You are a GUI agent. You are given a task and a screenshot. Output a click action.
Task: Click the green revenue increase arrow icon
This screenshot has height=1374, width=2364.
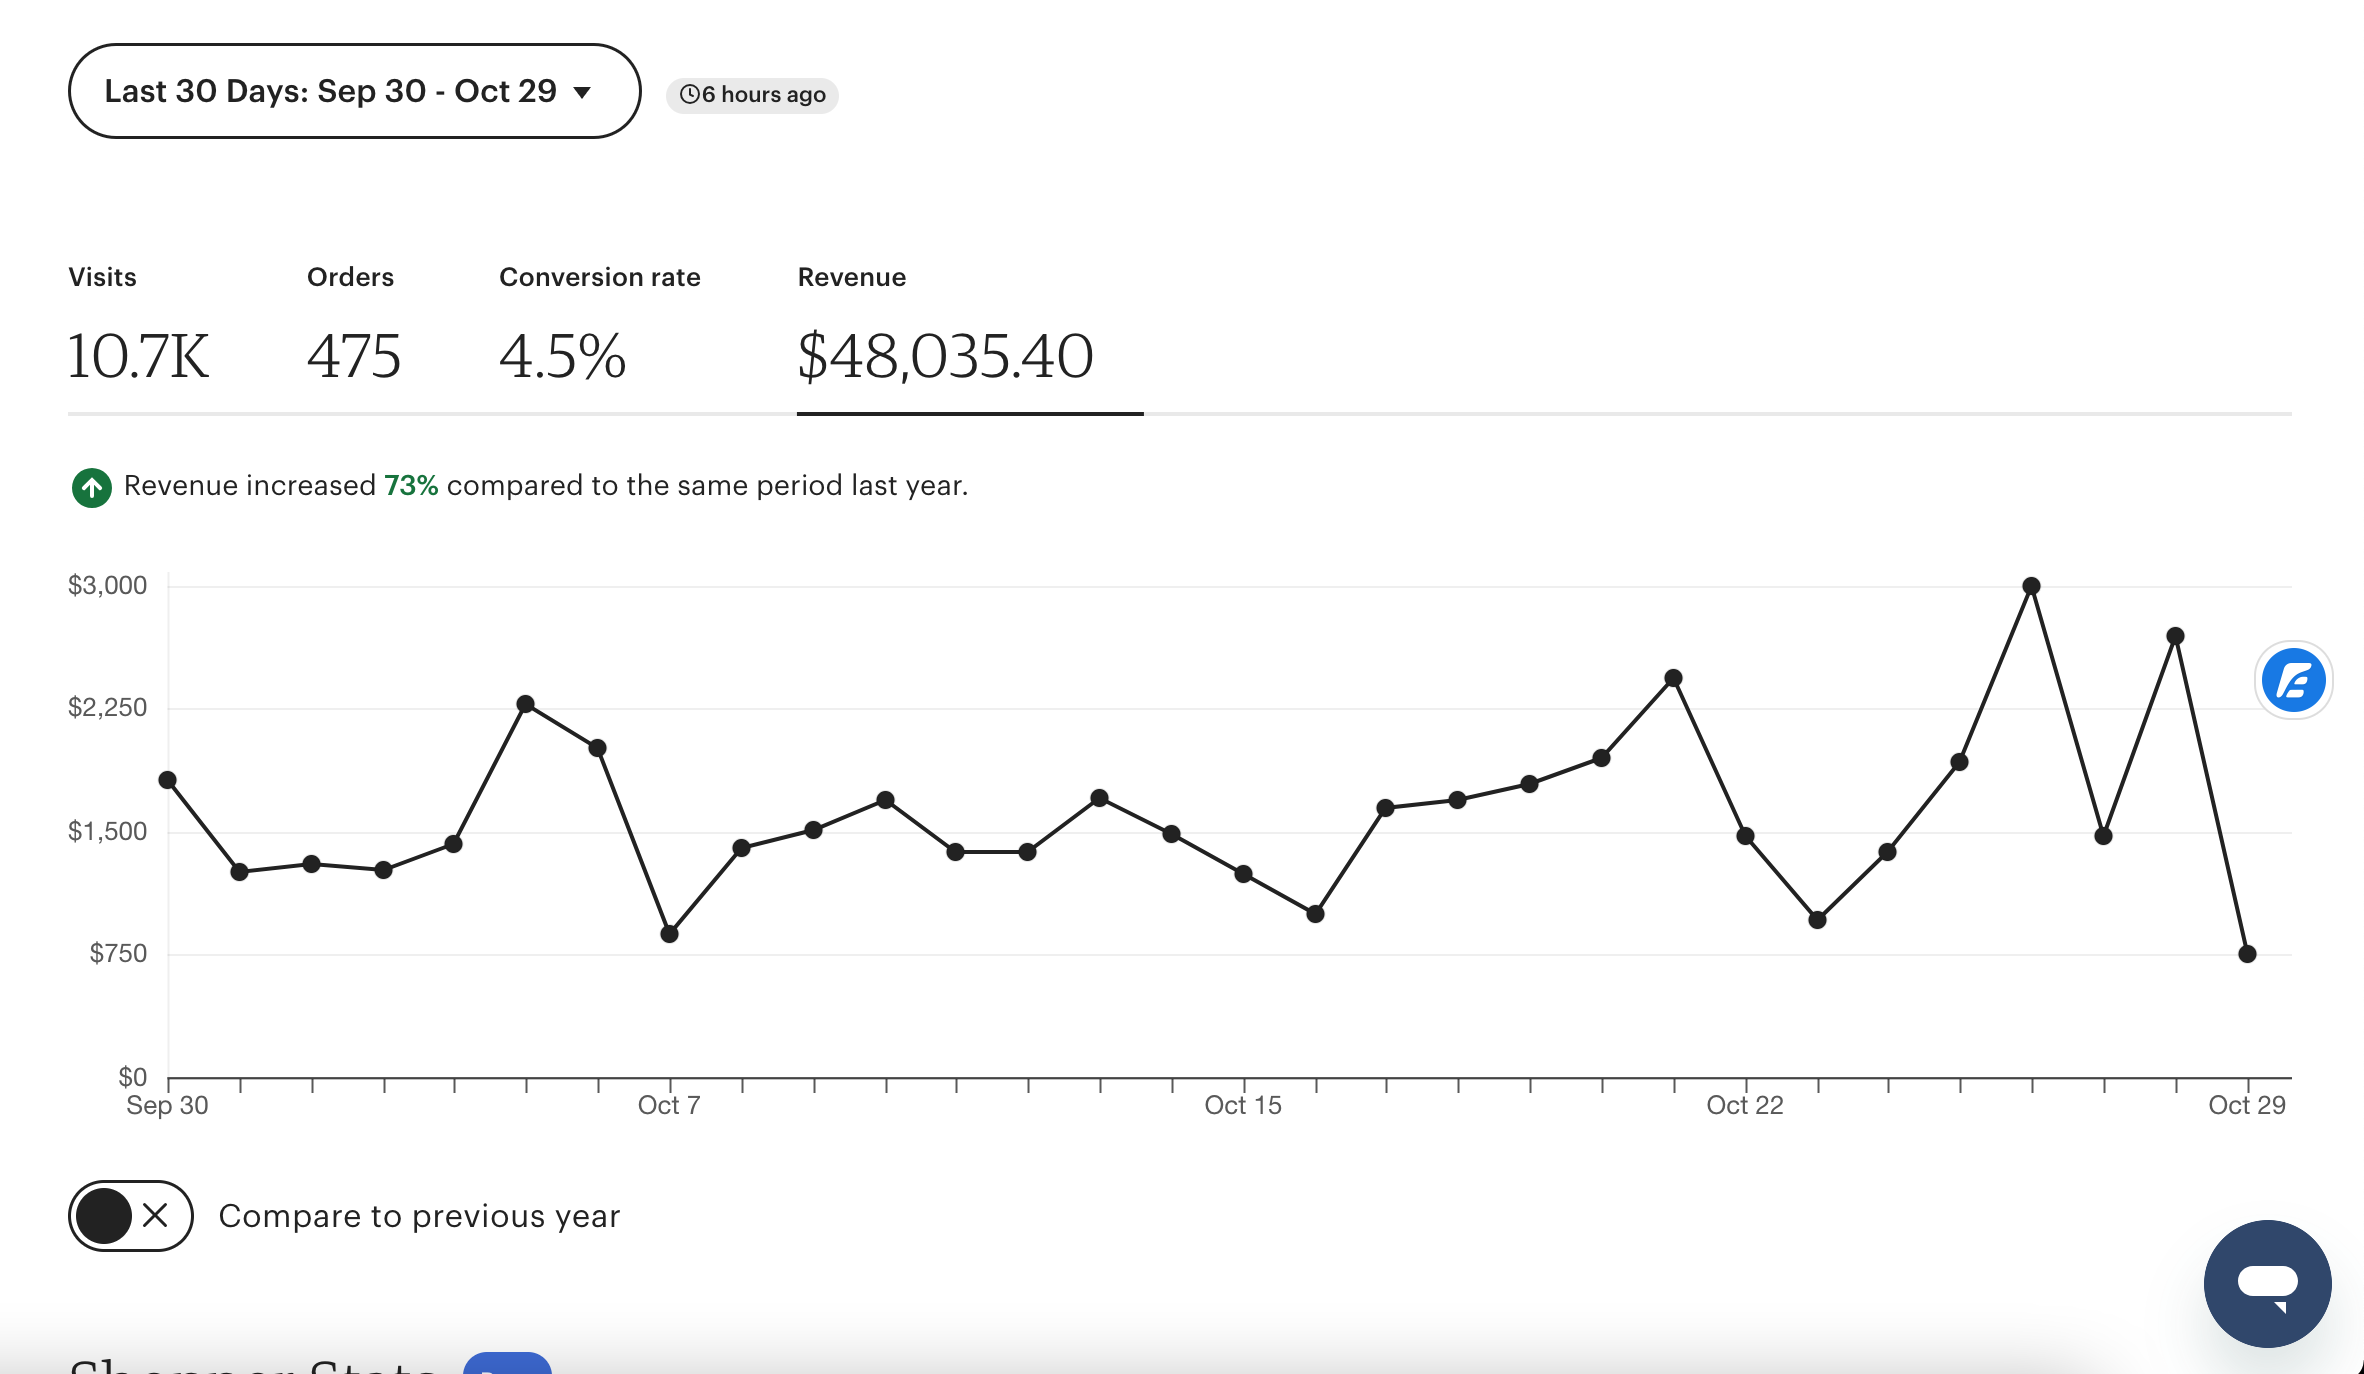click(92, 488)
